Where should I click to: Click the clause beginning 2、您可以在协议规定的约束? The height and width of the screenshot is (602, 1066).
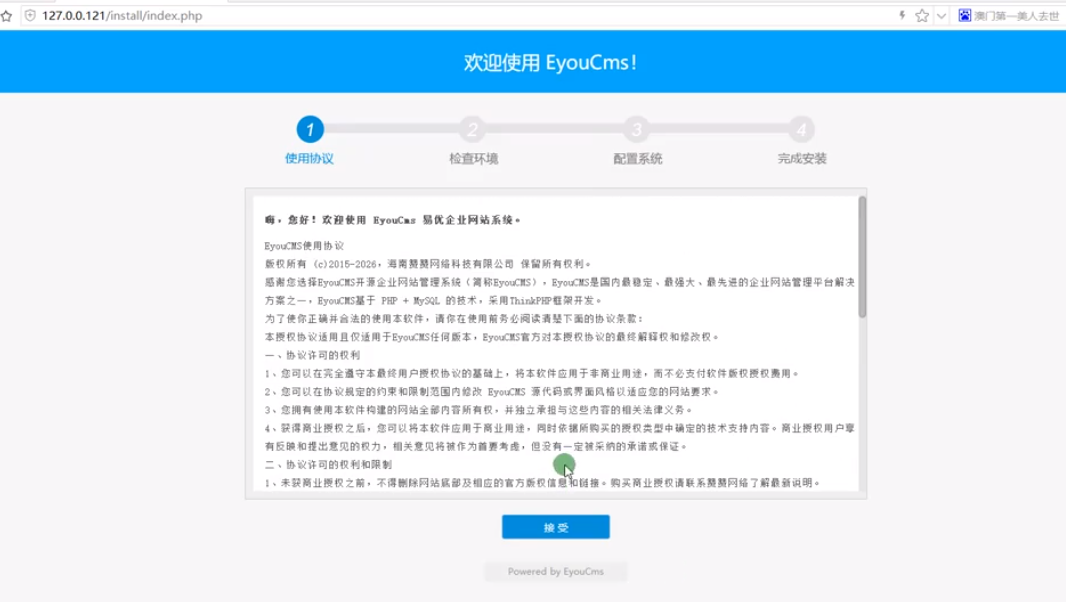tap(492, 392)
